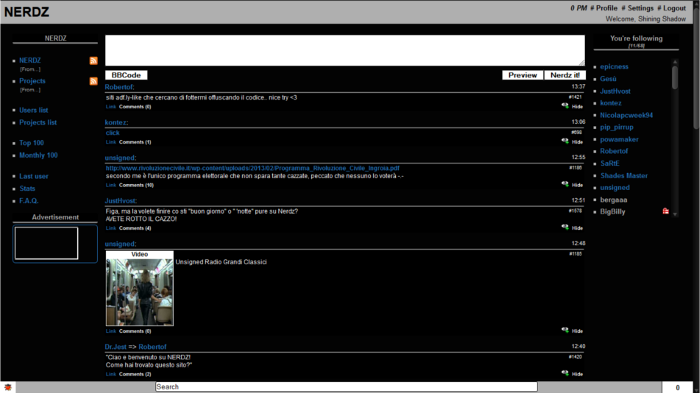Screen dimensions: 700x393
Task: Hide unsigned's Rivoluzione Civile post
Action: 577,185
